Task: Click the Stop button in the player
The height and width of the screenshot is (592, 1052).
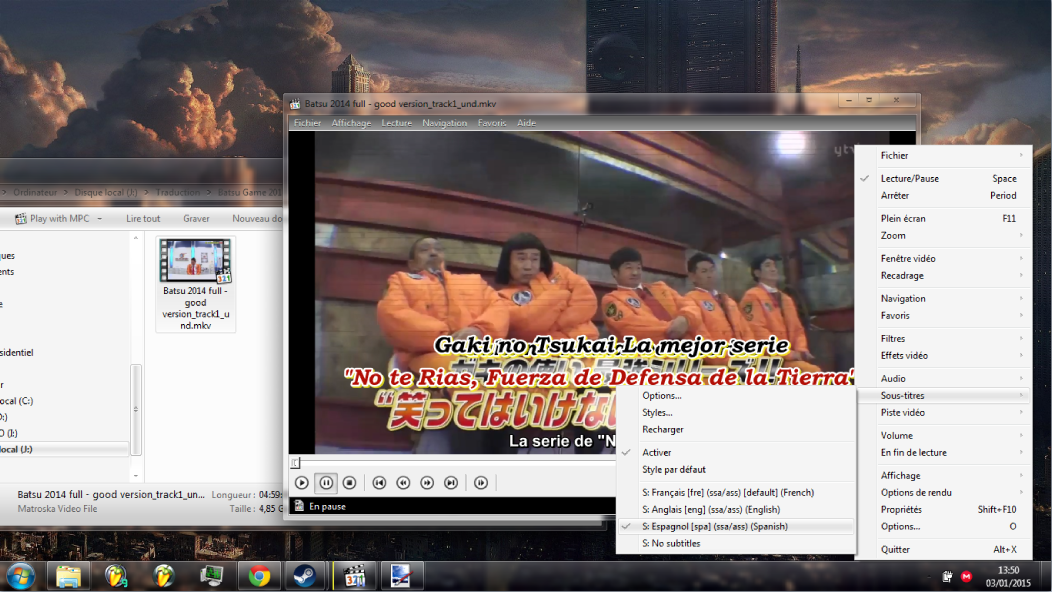Action: coord(350,483)
